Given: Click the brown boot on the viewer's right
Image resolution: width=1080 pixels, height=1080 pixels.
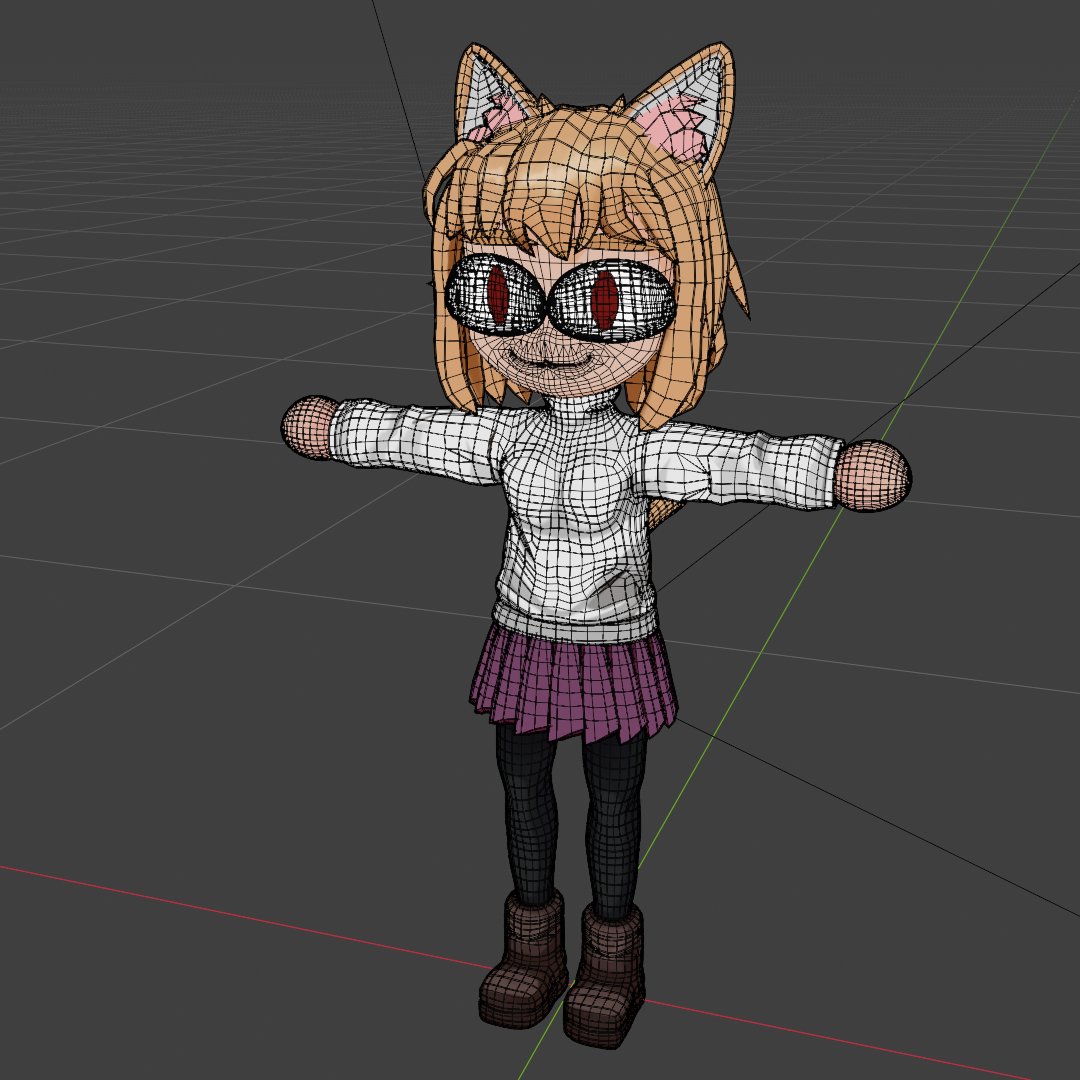Looking at the screenshot, I should pos(606,978).
